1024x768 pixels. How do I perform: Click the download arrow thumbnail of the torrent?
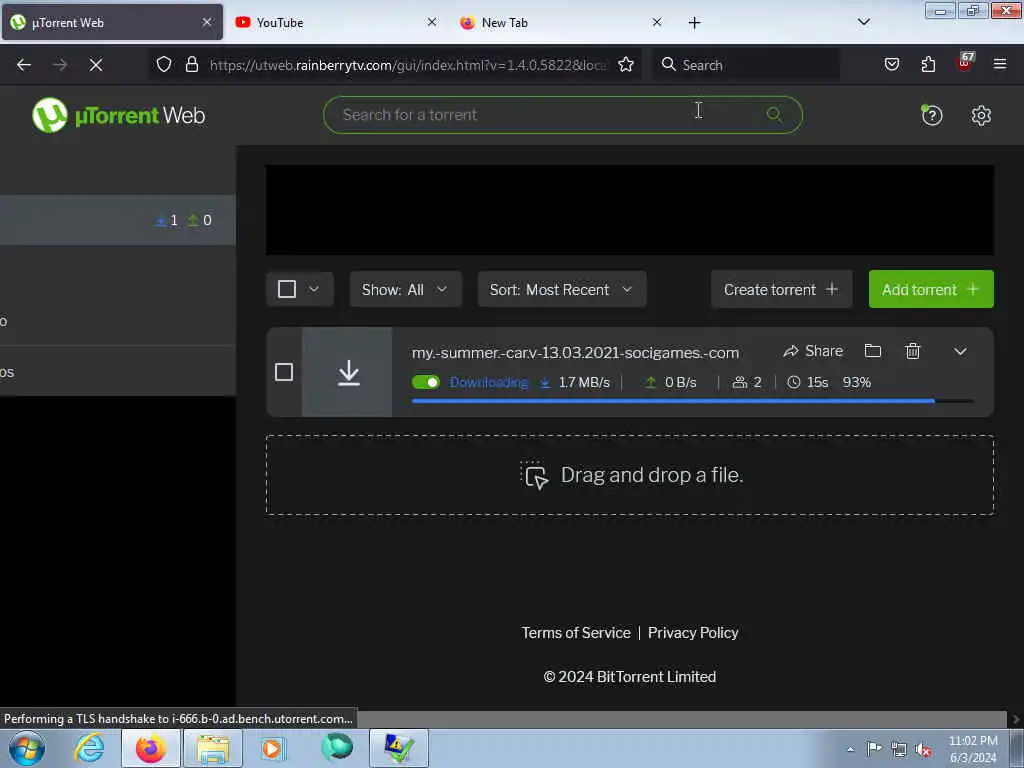click(347, 372)
